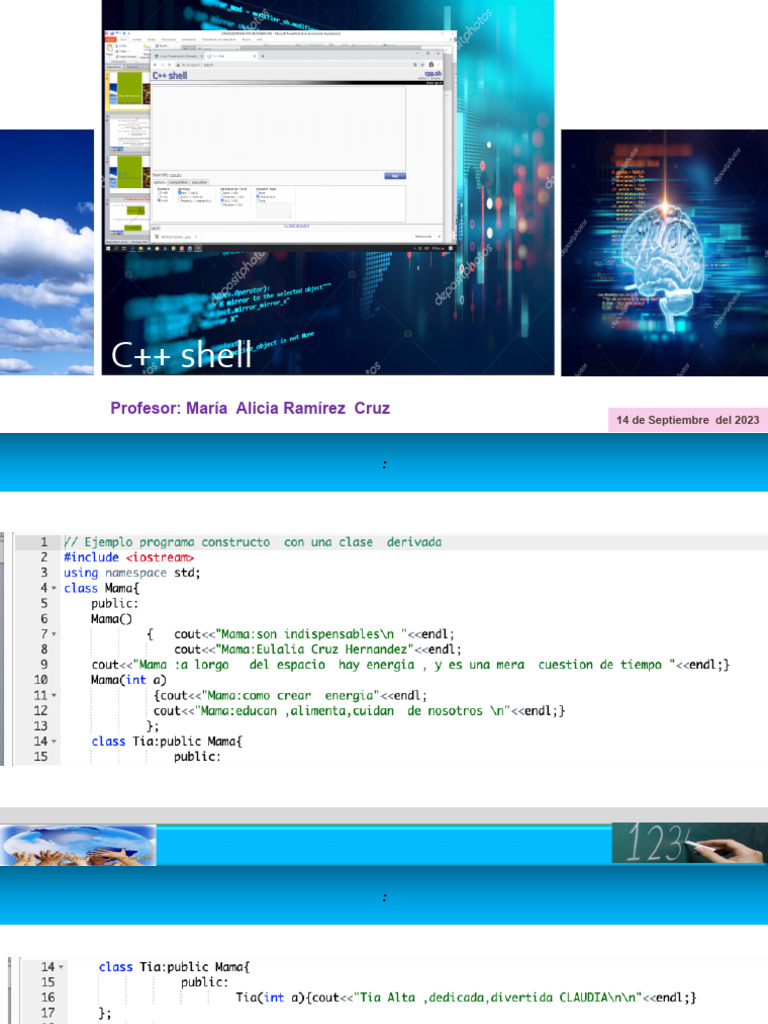This screenshot has width=768, height=1024.
Task: Click the C++ shell logo in webpage
Action: (x=170, y=76)
